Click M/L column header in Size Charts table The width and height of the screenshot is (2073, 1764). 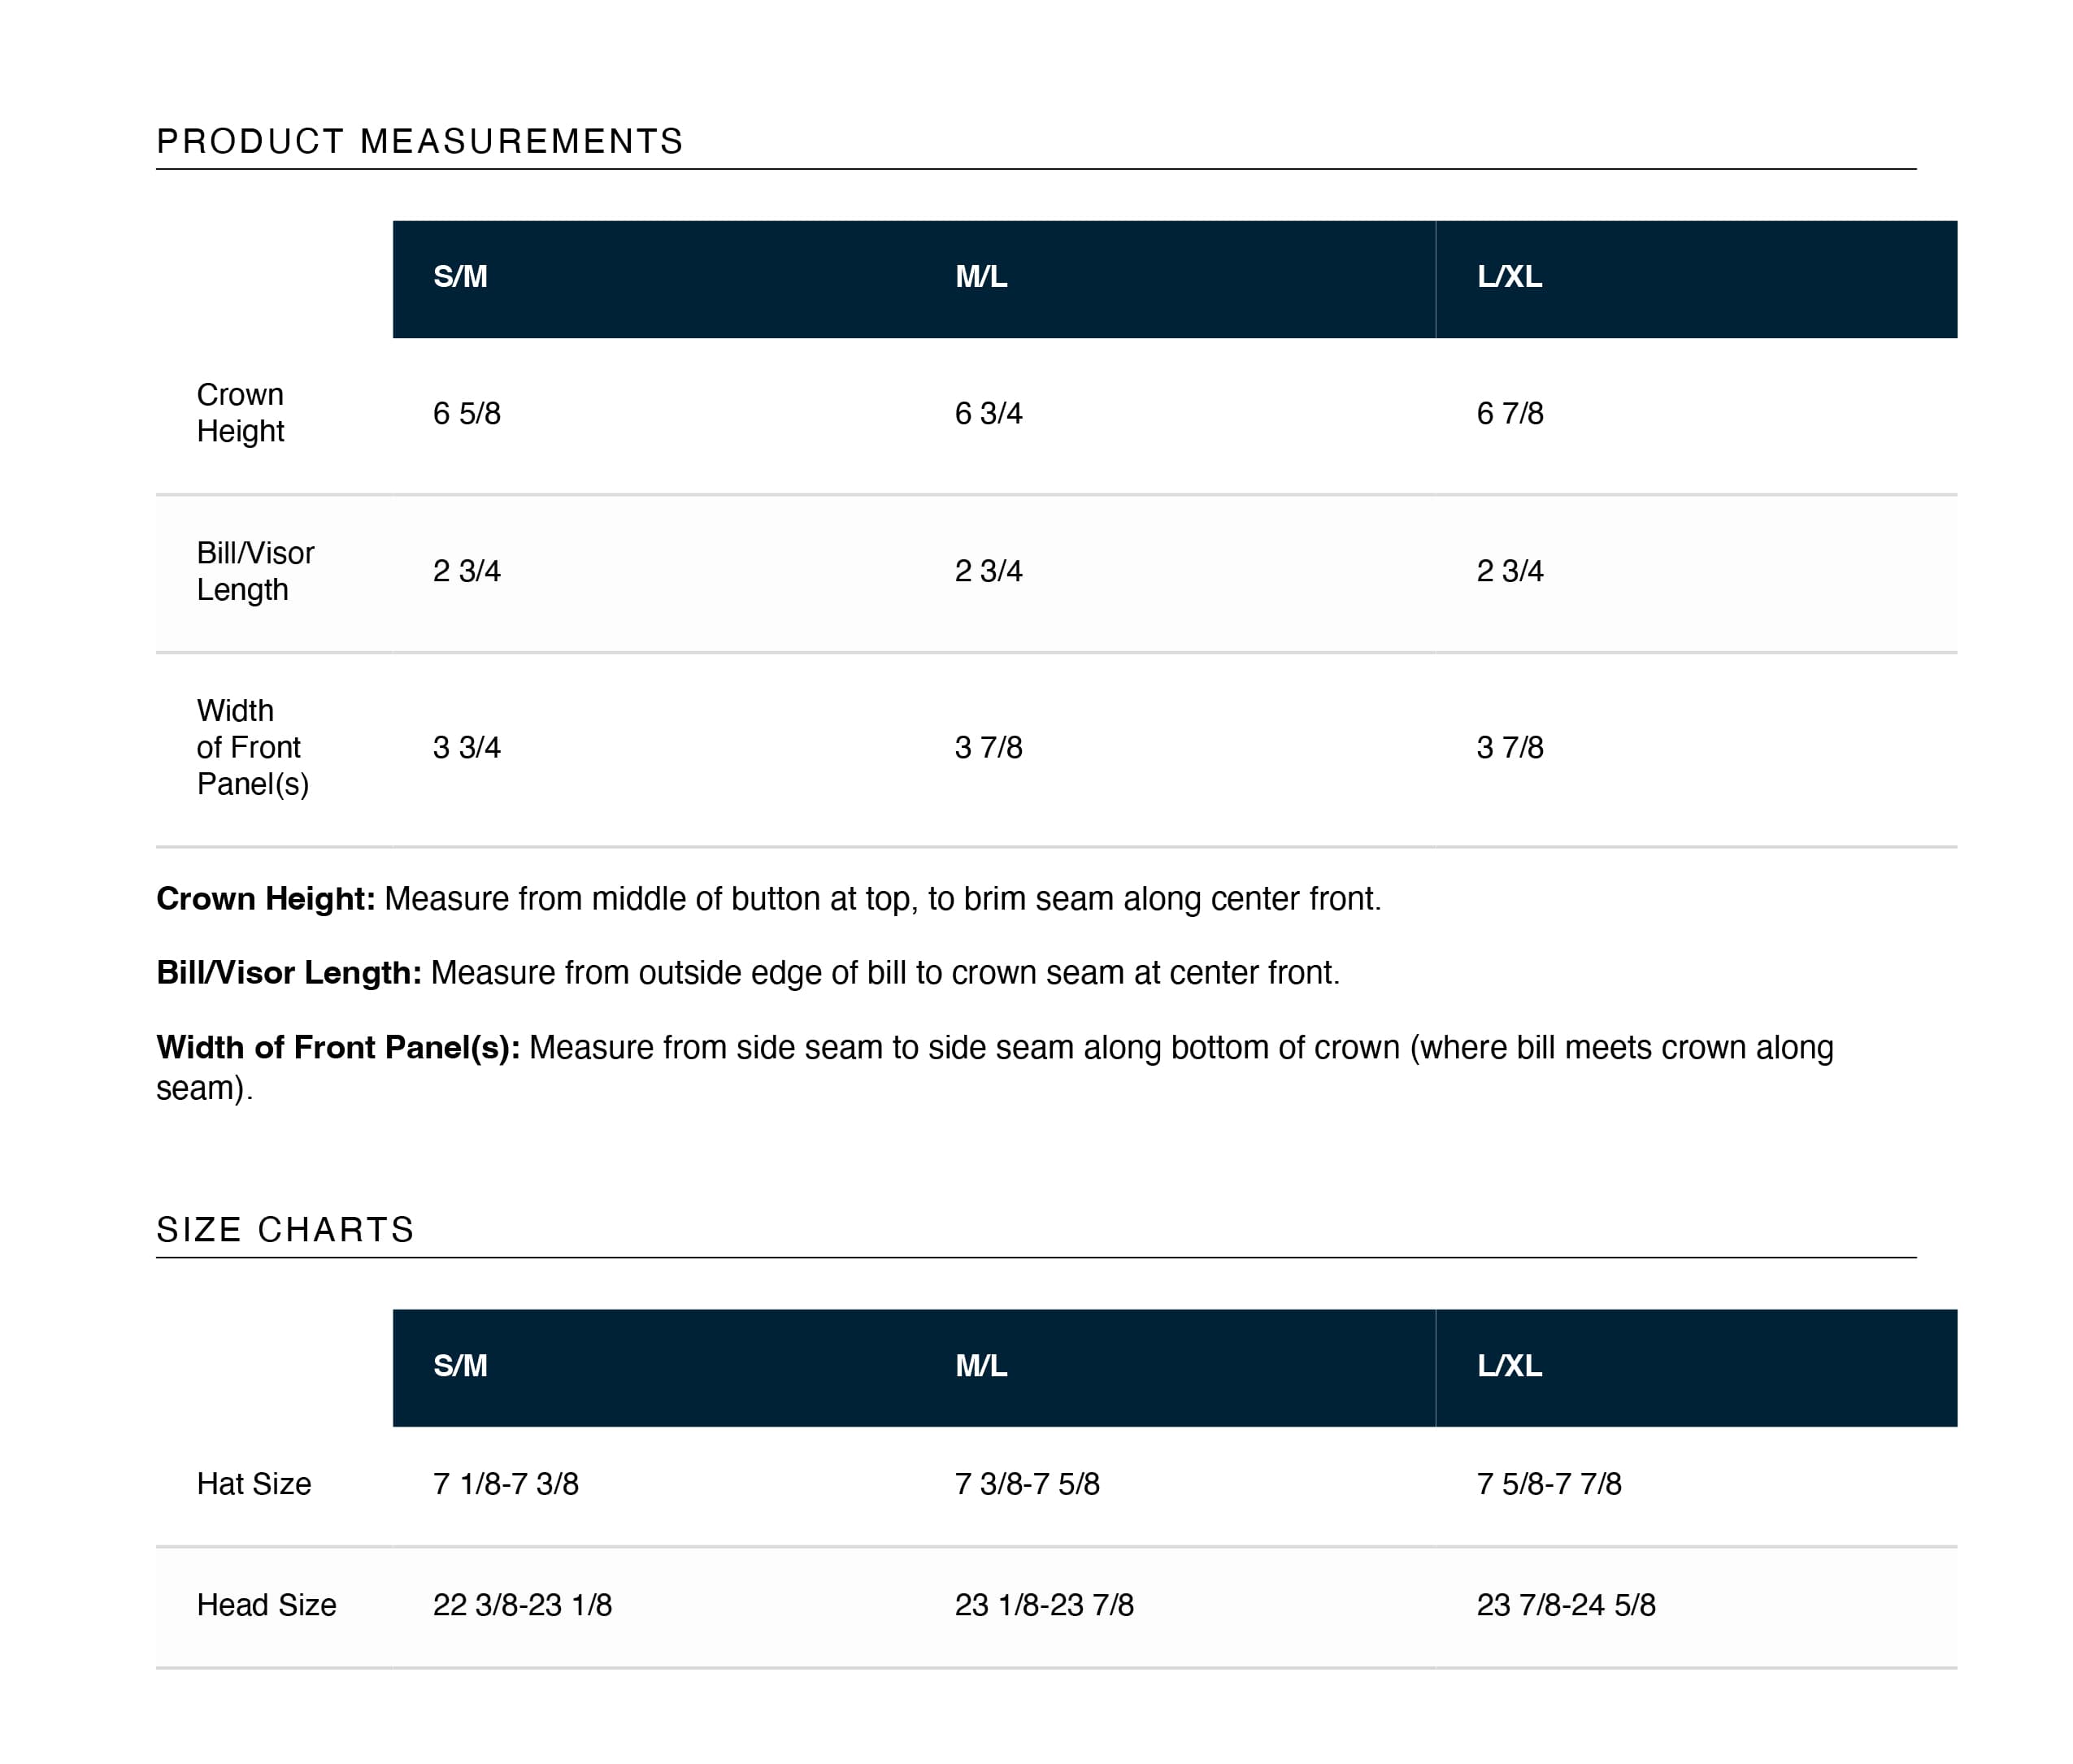point(981,1365)
